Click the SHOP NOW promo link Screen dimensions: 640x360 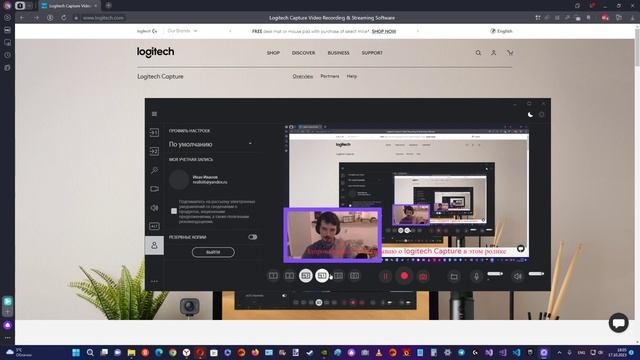[384, 31]
